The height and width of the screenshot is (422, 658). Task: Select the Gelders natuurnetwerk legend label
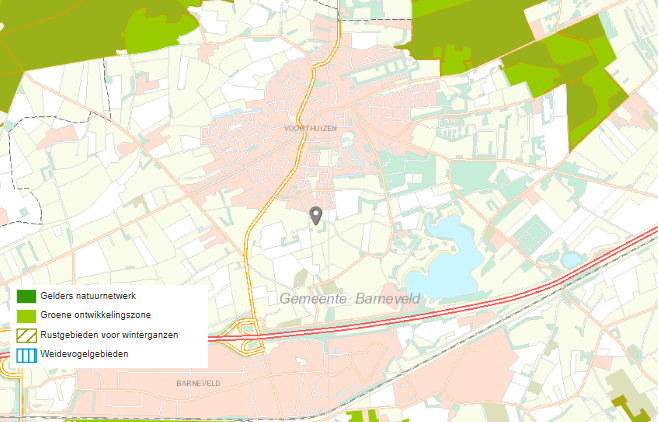pos(95,296)
